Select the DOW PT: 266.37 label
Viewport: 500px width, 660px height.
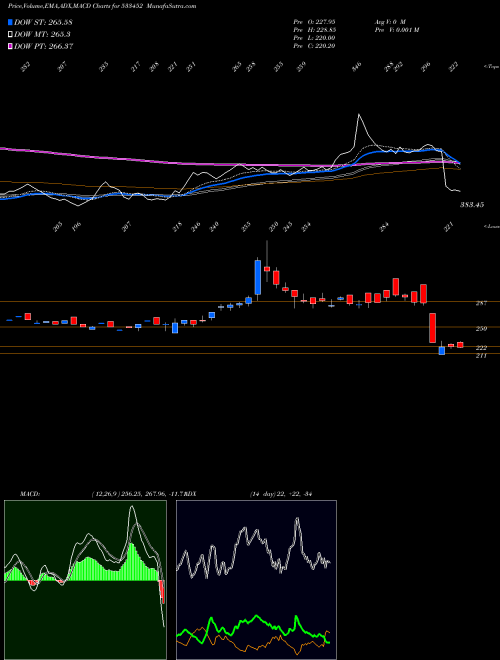43,46
